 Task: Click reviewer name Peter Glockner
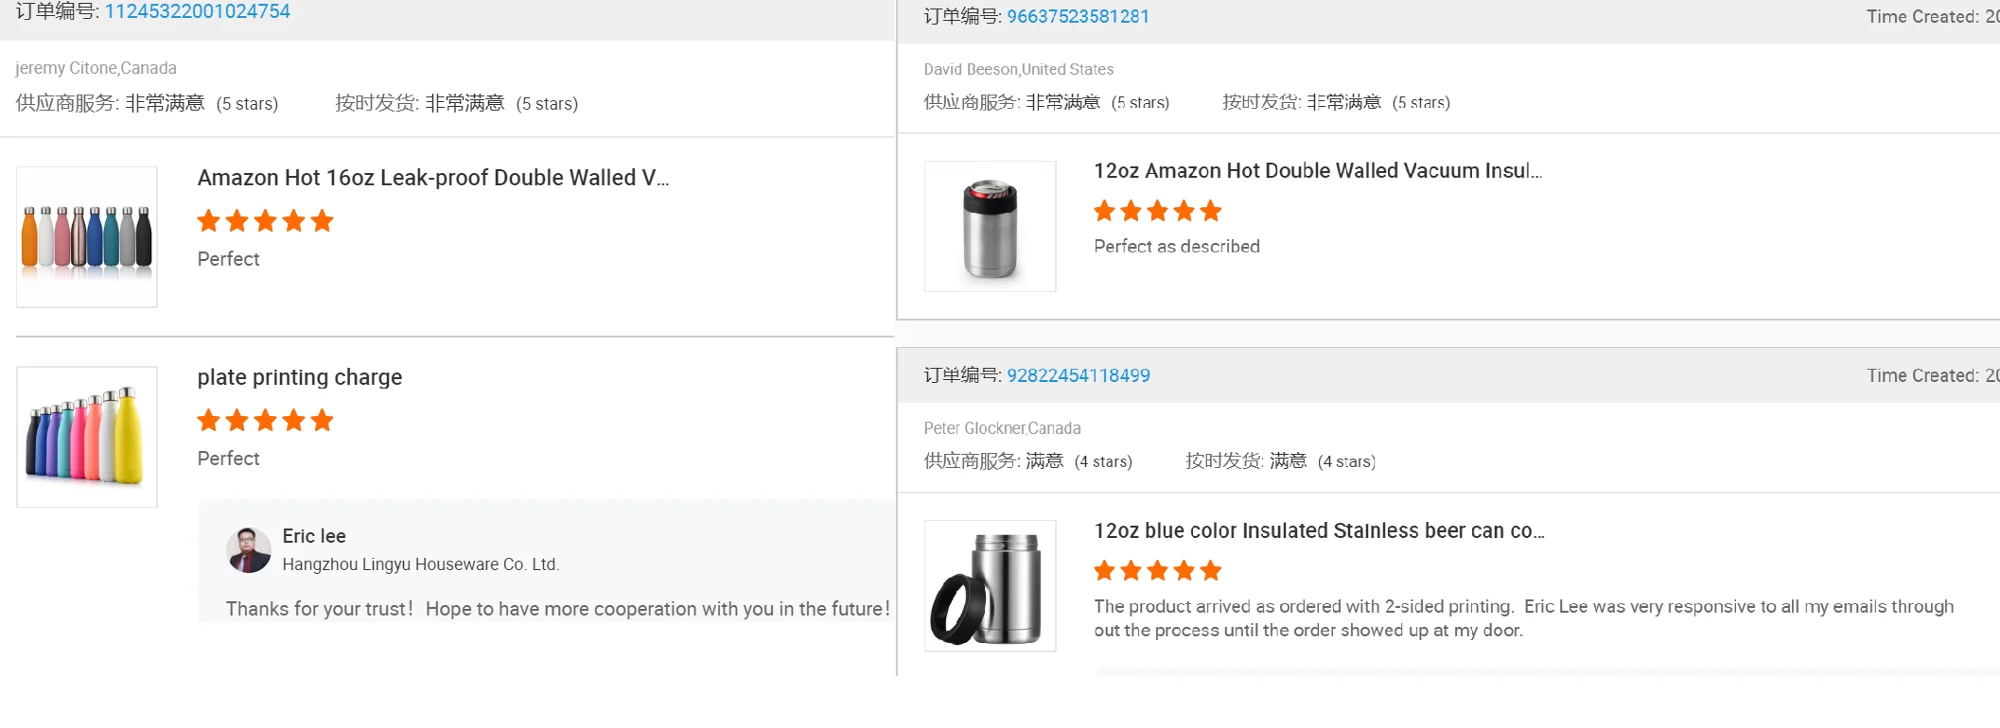tap(974, 429)
